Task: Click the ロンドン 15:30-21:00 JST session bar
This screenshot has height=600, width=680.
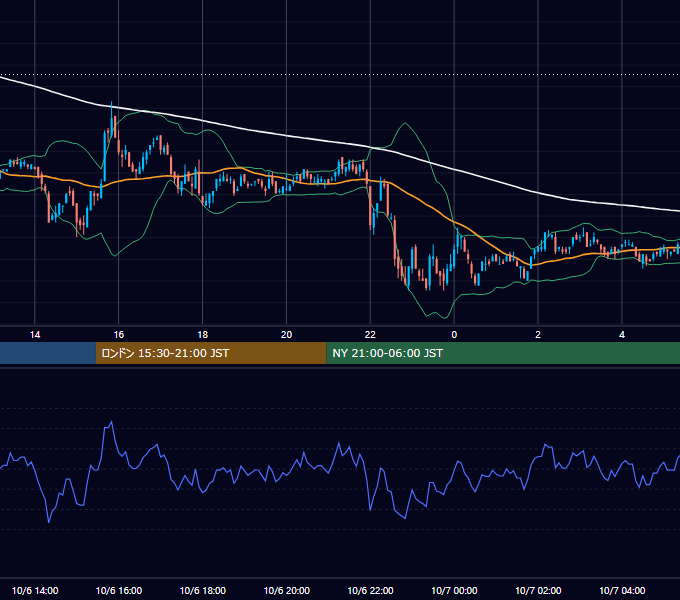Action: click(211, 353)
